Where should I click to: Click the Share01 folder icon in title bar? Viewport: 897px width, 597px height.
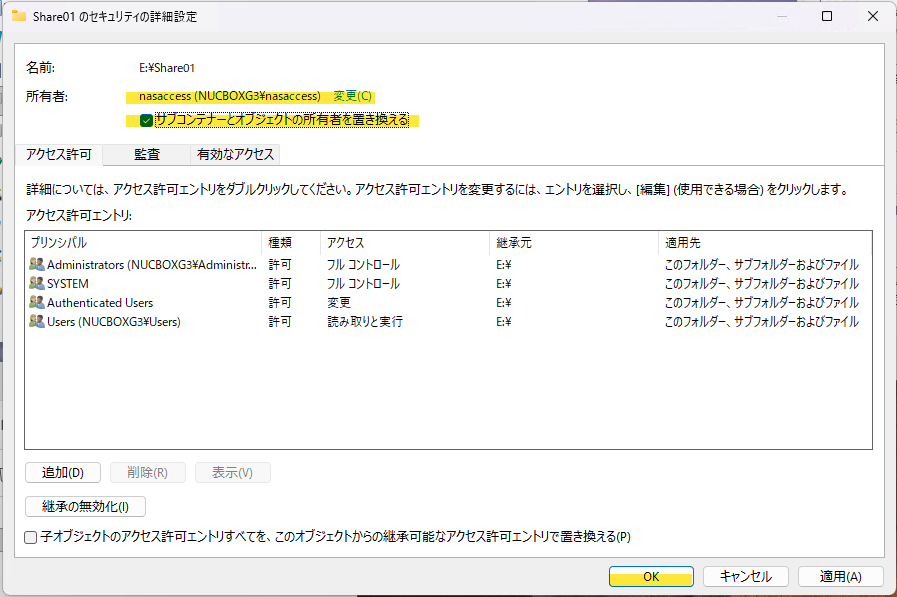point(18,16)
